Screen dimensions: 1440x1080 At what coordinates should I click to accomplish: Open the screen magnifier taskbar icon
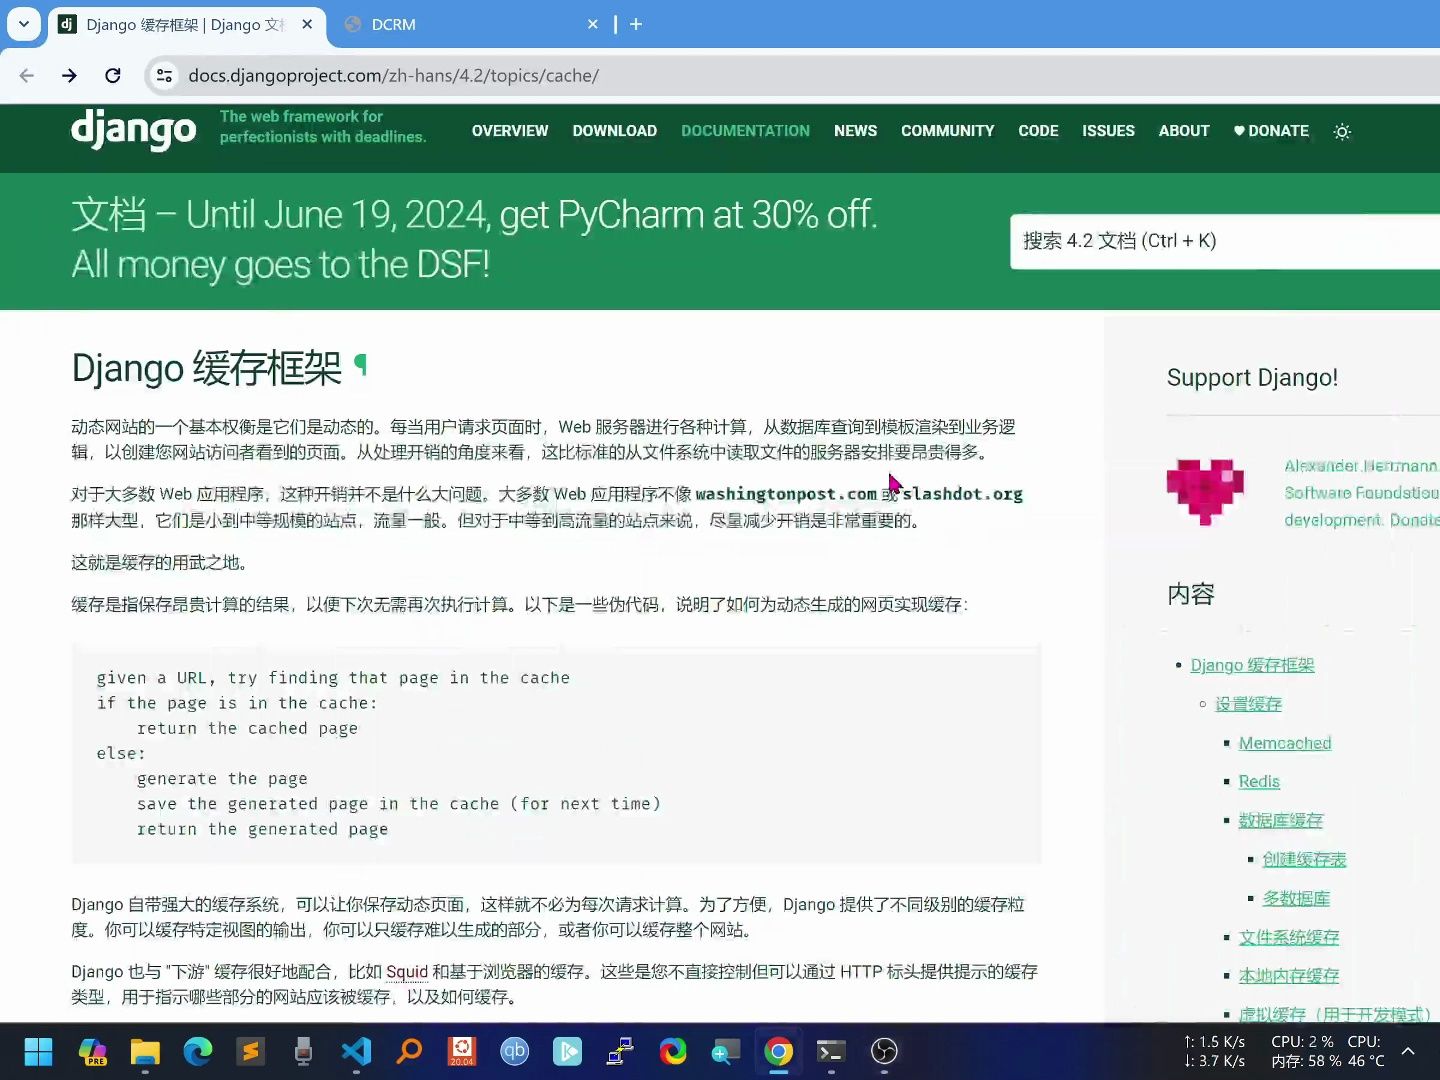pyautogui.click(x=726, y=1051)
